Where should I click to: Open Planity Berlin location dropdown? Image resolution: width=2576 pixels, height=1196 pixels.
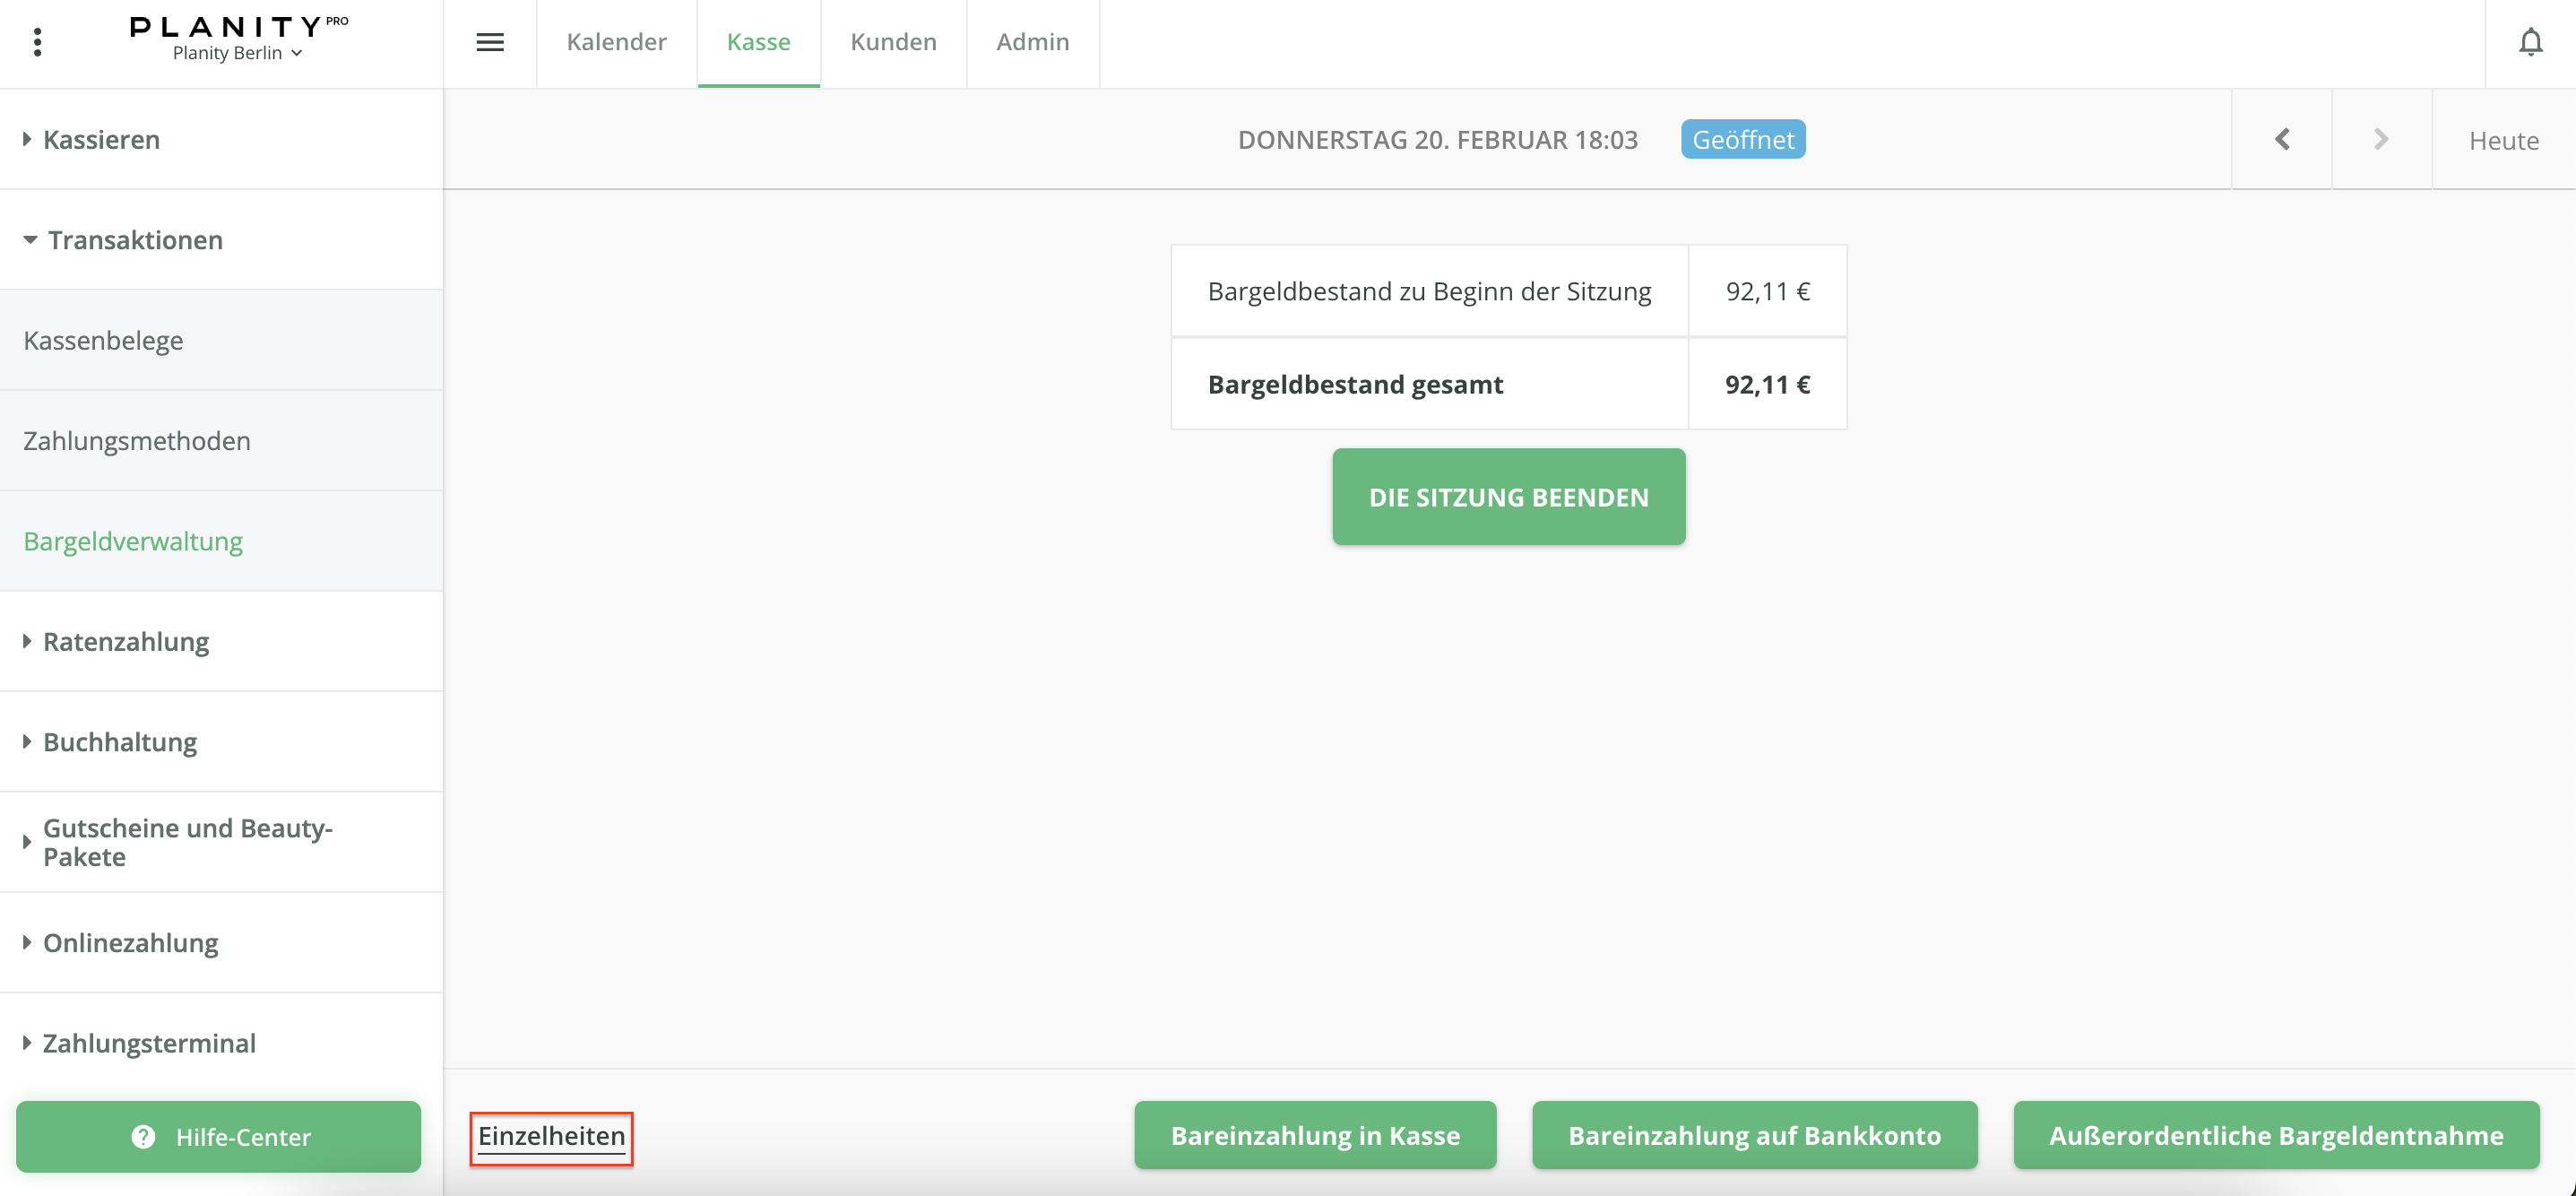point(237,53)
